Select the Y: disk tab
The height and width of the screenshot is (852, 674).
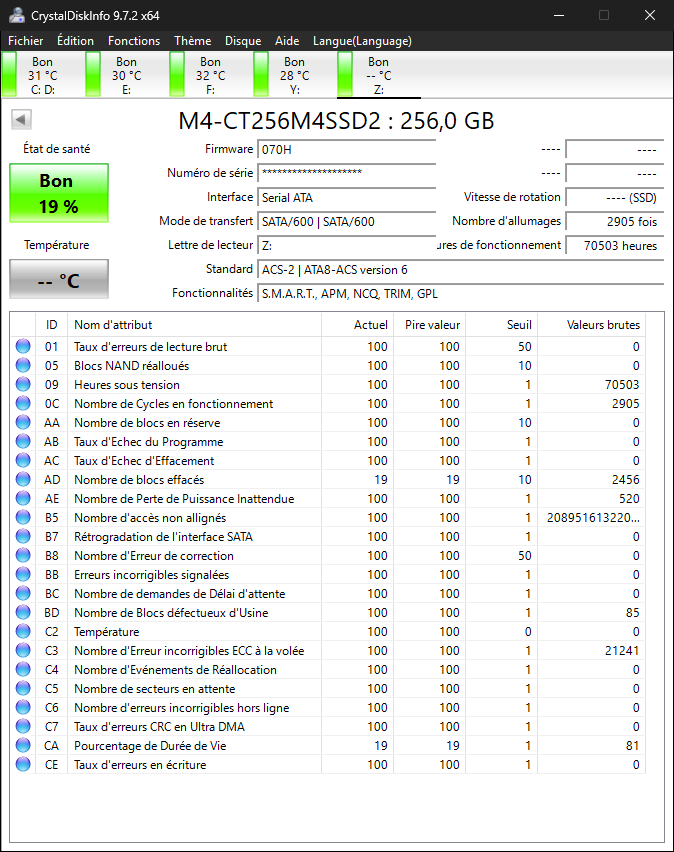[x=295, y=76]
